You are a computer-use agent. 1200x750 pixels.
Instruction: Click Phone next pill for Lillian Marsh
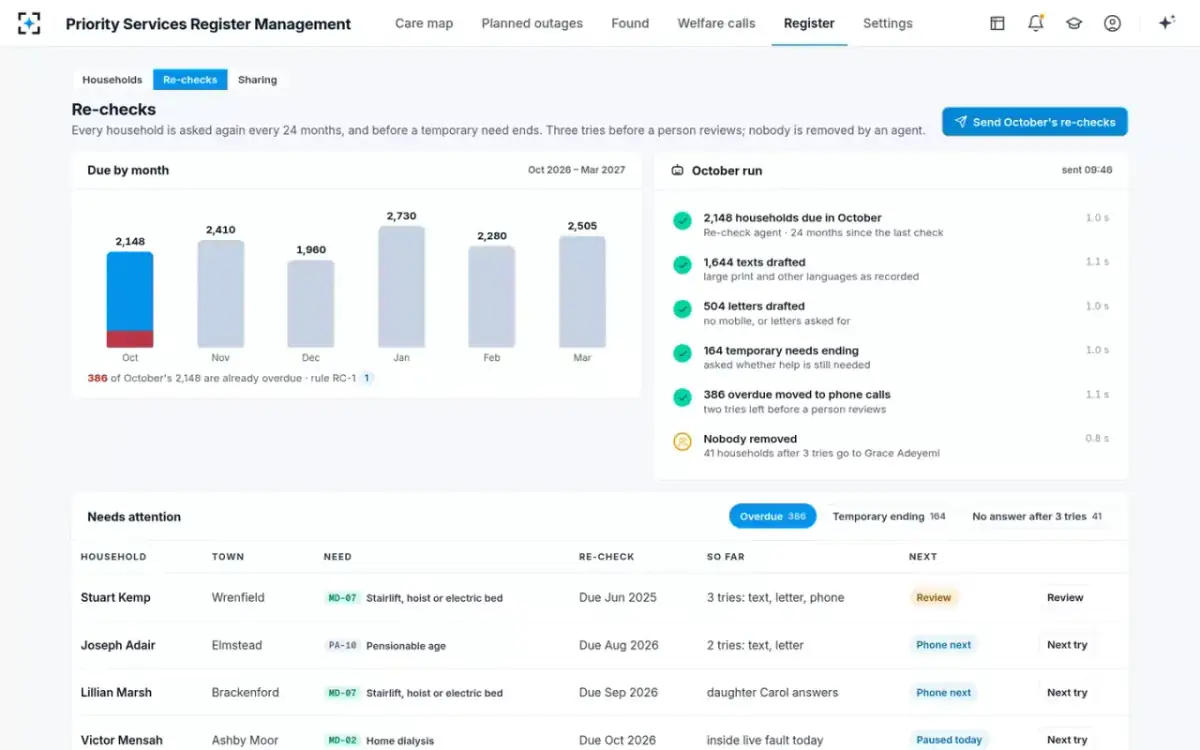click(944, 692)
